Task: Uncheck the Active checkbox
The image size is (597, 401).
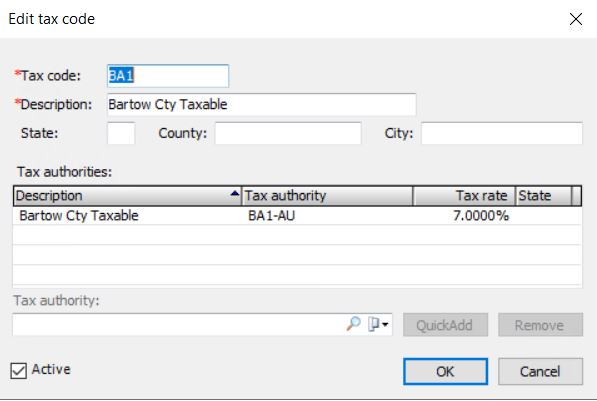Action: coord(18,370)
